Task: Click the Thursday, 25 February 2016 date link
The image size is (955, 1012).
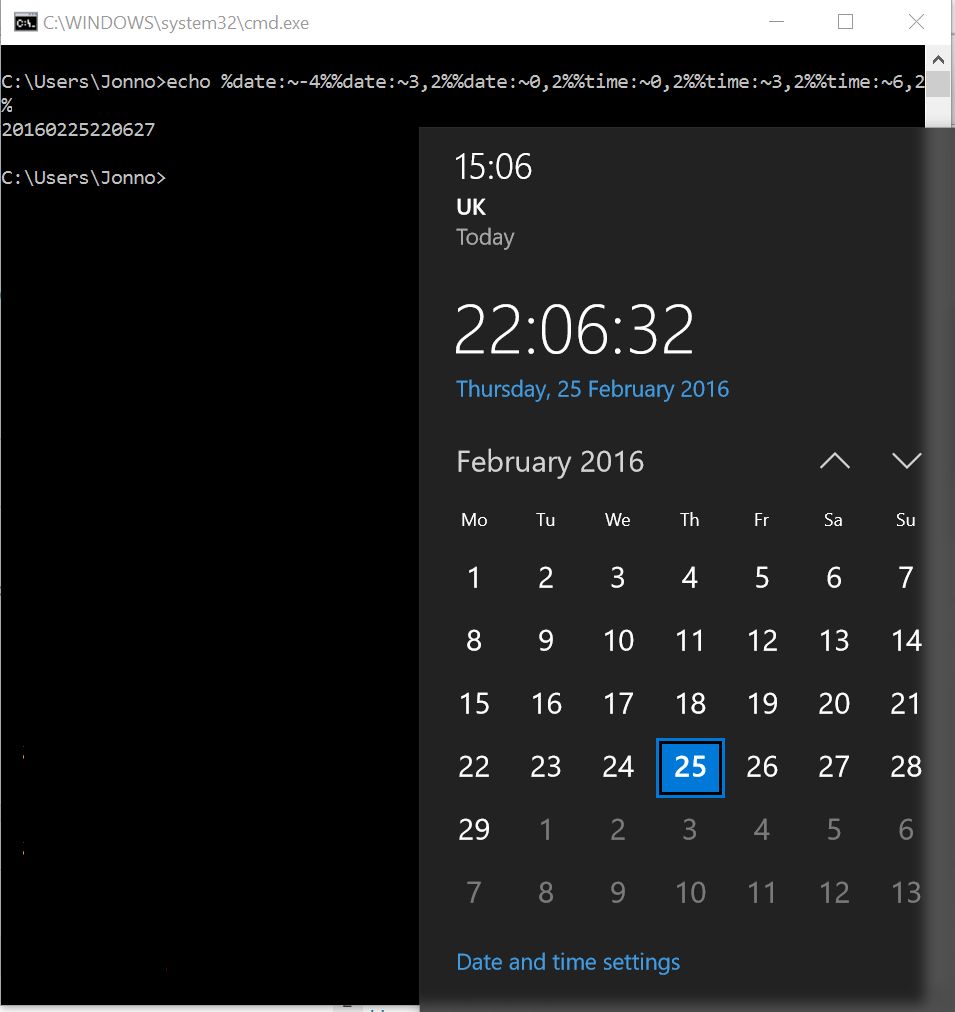Action: (592, 389)
